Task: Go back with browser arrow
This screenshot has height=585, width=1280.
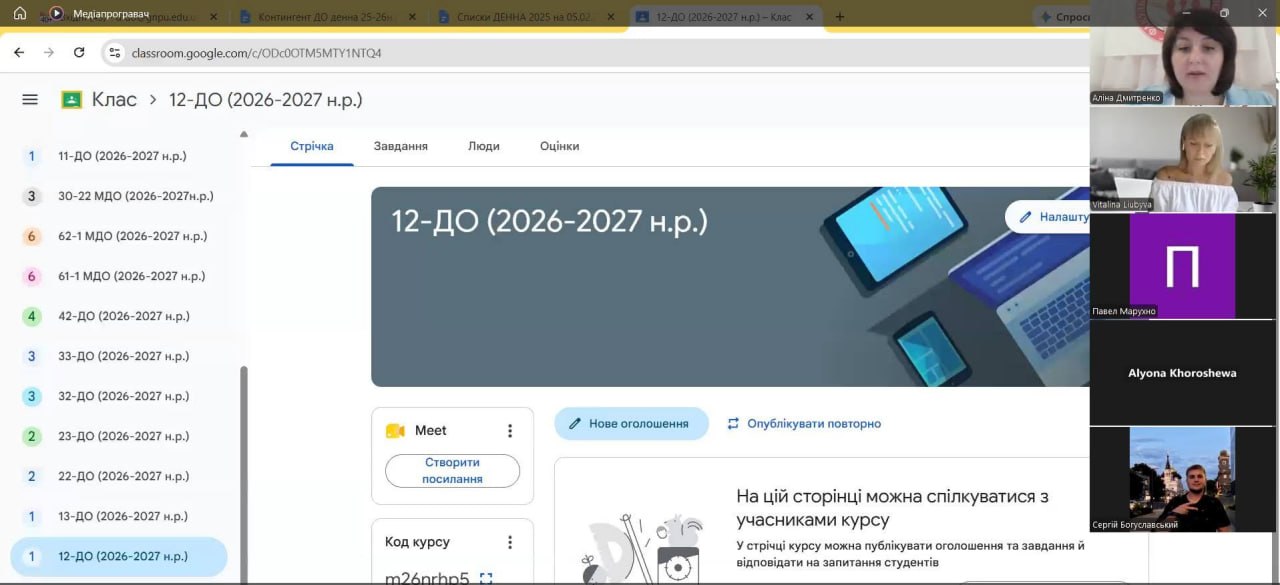Action: click(19, 52)
